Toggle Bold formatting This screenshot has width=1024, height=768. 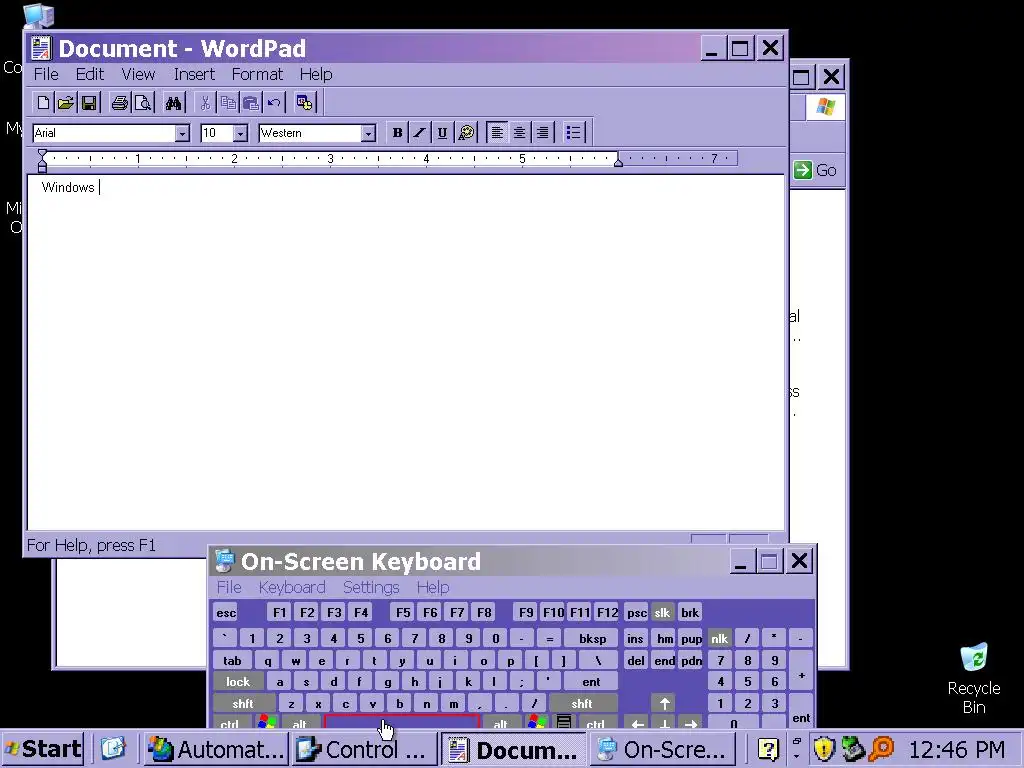tap(397, 133)
